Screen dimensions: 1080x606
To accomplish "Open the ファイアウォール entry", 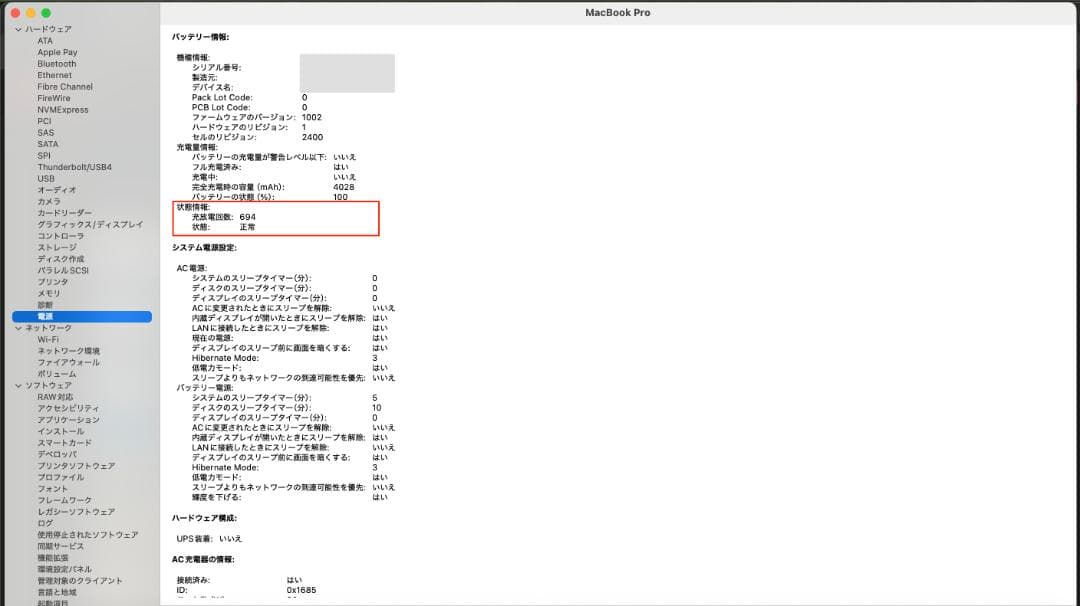I will click(68, 362).
